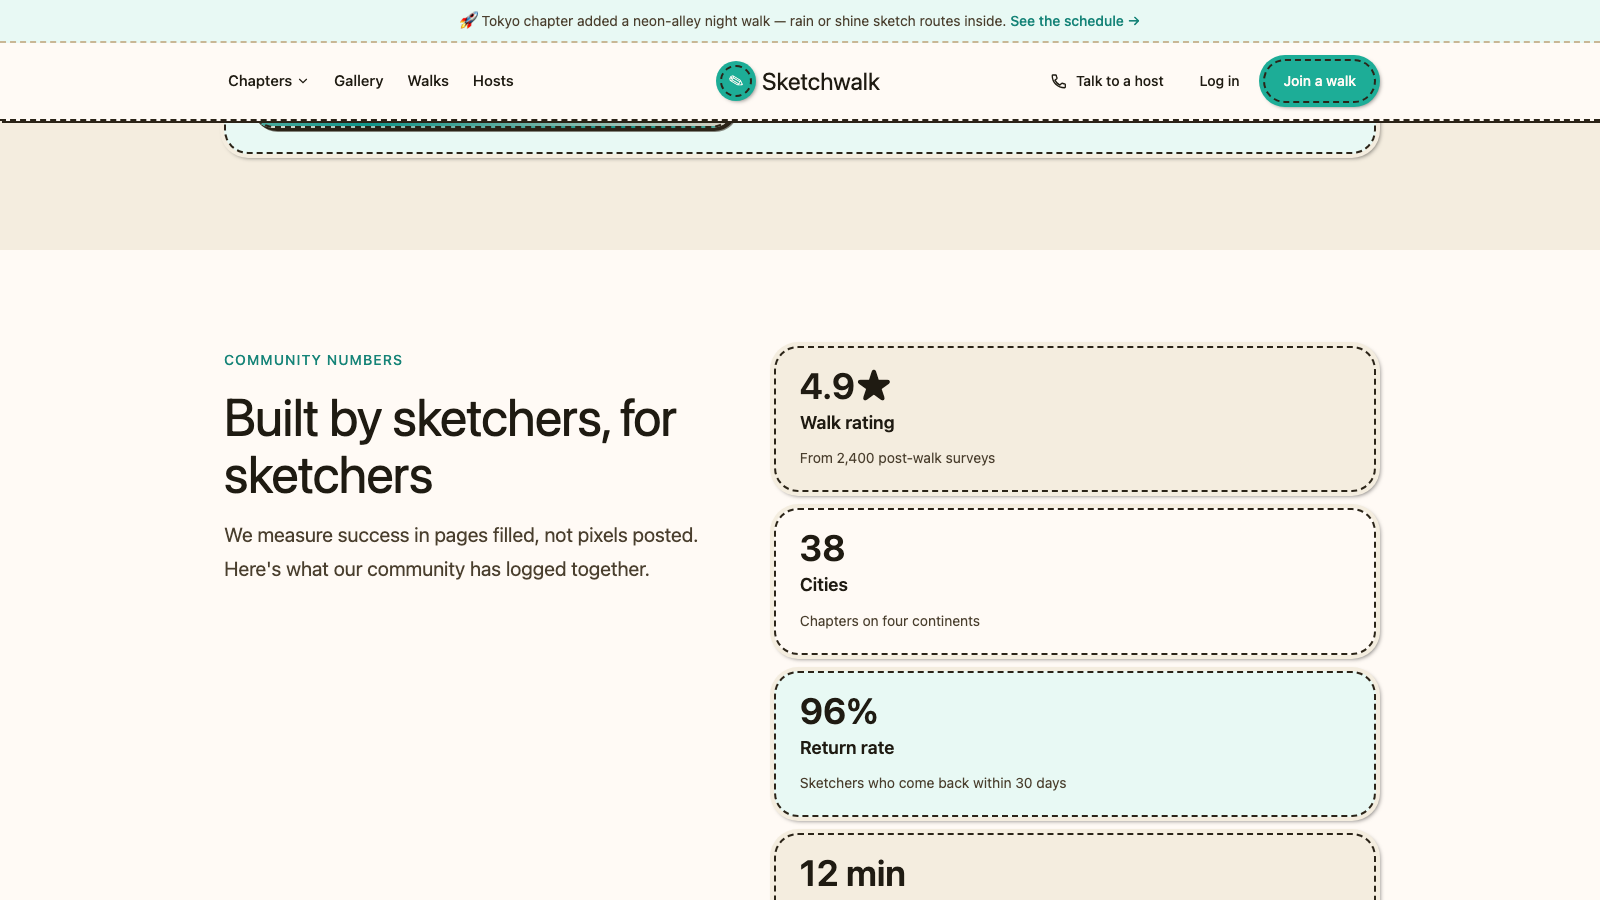Select the 38 Cities stat card
Viewport: 1600px width, 900px height.
pyautogui.click(x=1076, y=582)
